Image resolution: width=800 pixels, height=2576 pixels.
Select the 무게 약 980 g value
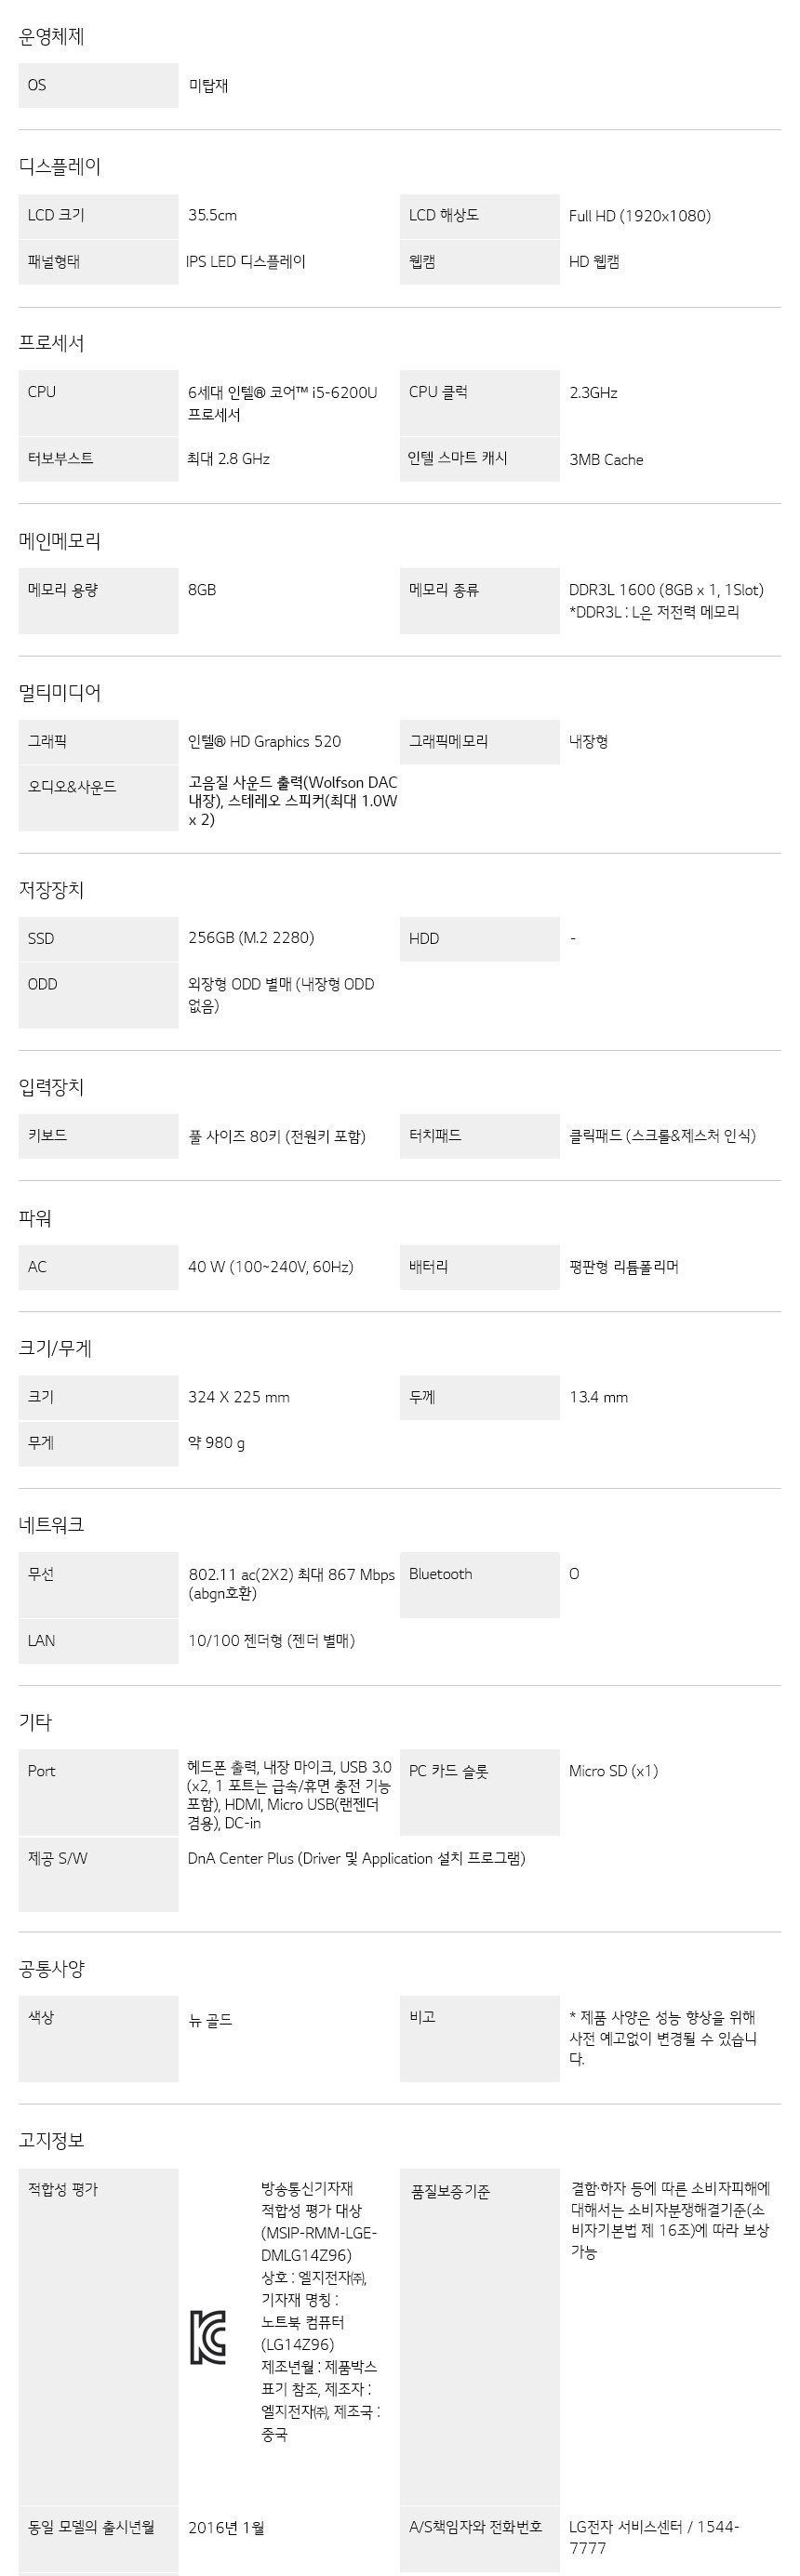coord(216,1443)
